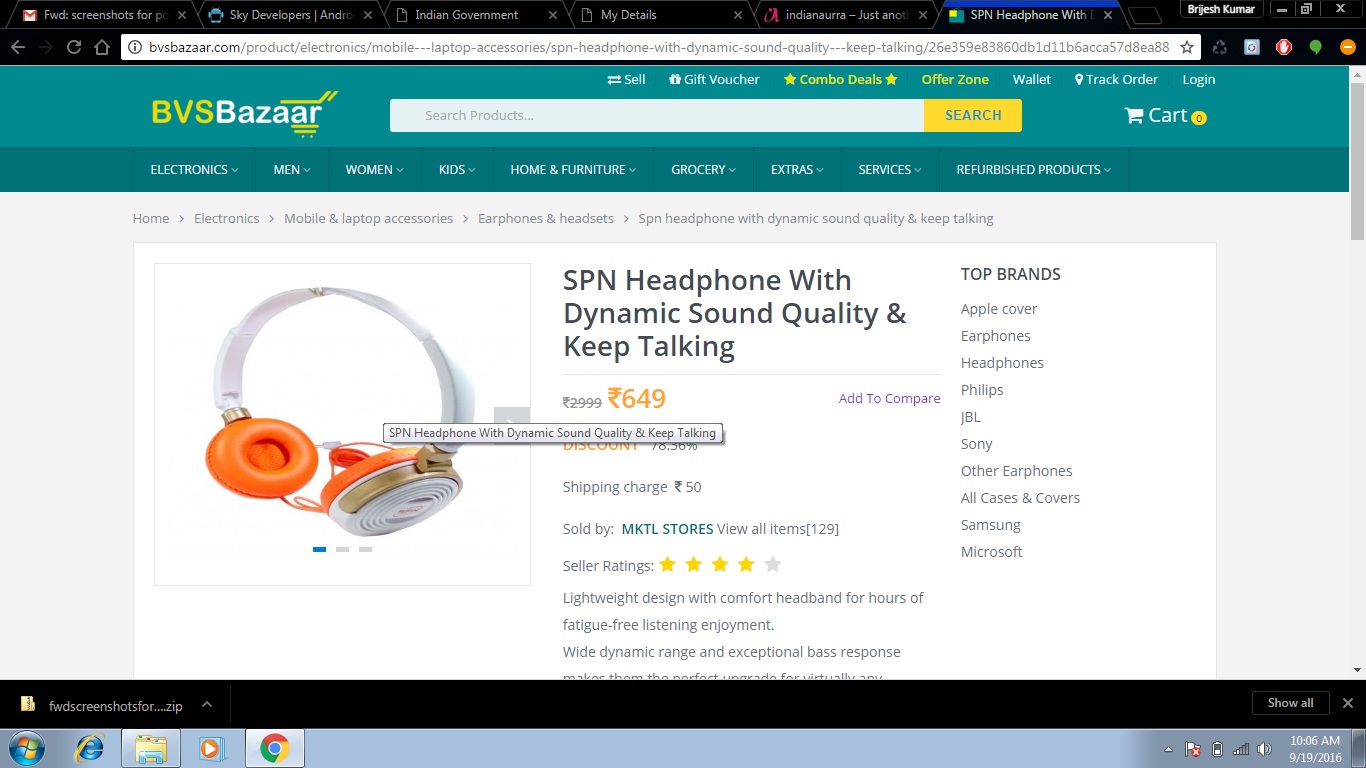Open MKTL STORES seller link
The height and width of the screenshot is (768, 1366).
pos(667,528)
